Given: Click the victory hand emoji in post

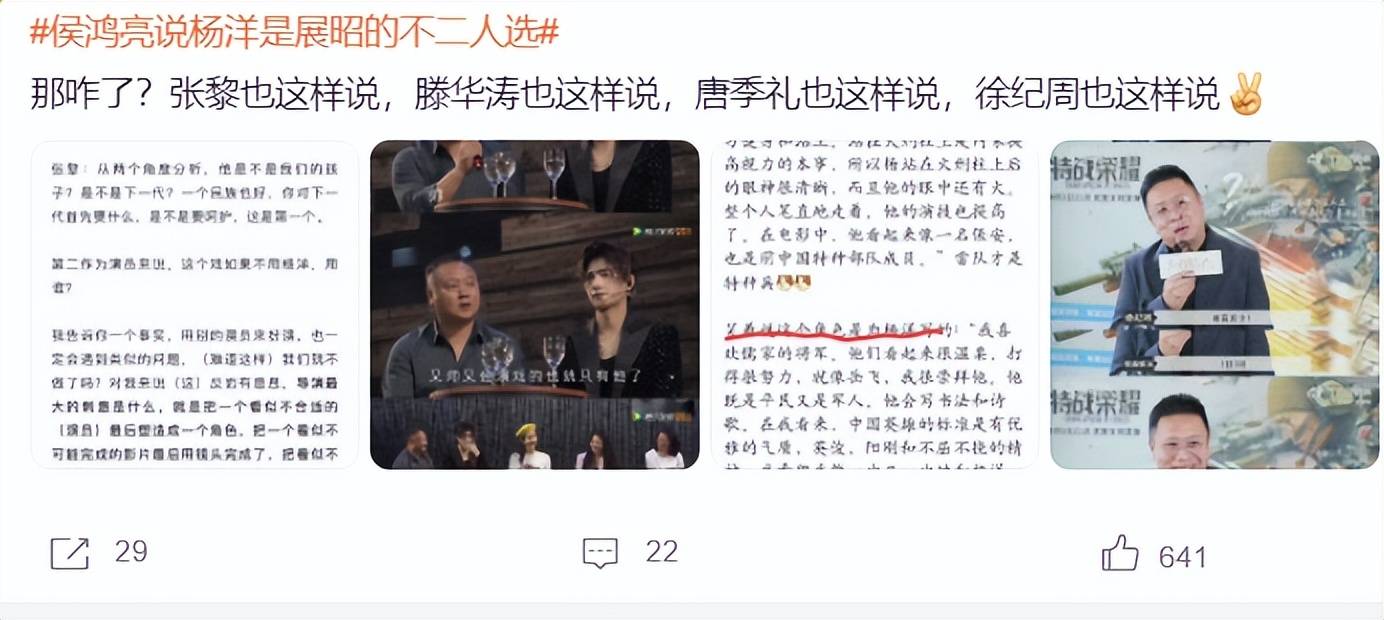Looking at the screenshot, I should point(1247,94).
